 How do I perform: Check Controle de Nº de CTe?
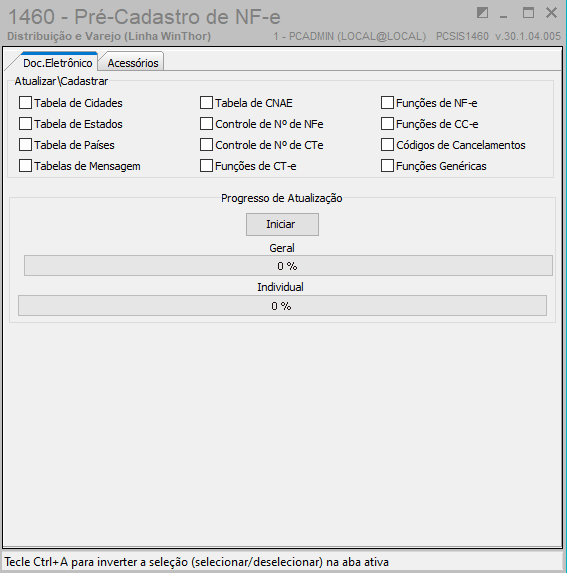click(x=206, y=145)
